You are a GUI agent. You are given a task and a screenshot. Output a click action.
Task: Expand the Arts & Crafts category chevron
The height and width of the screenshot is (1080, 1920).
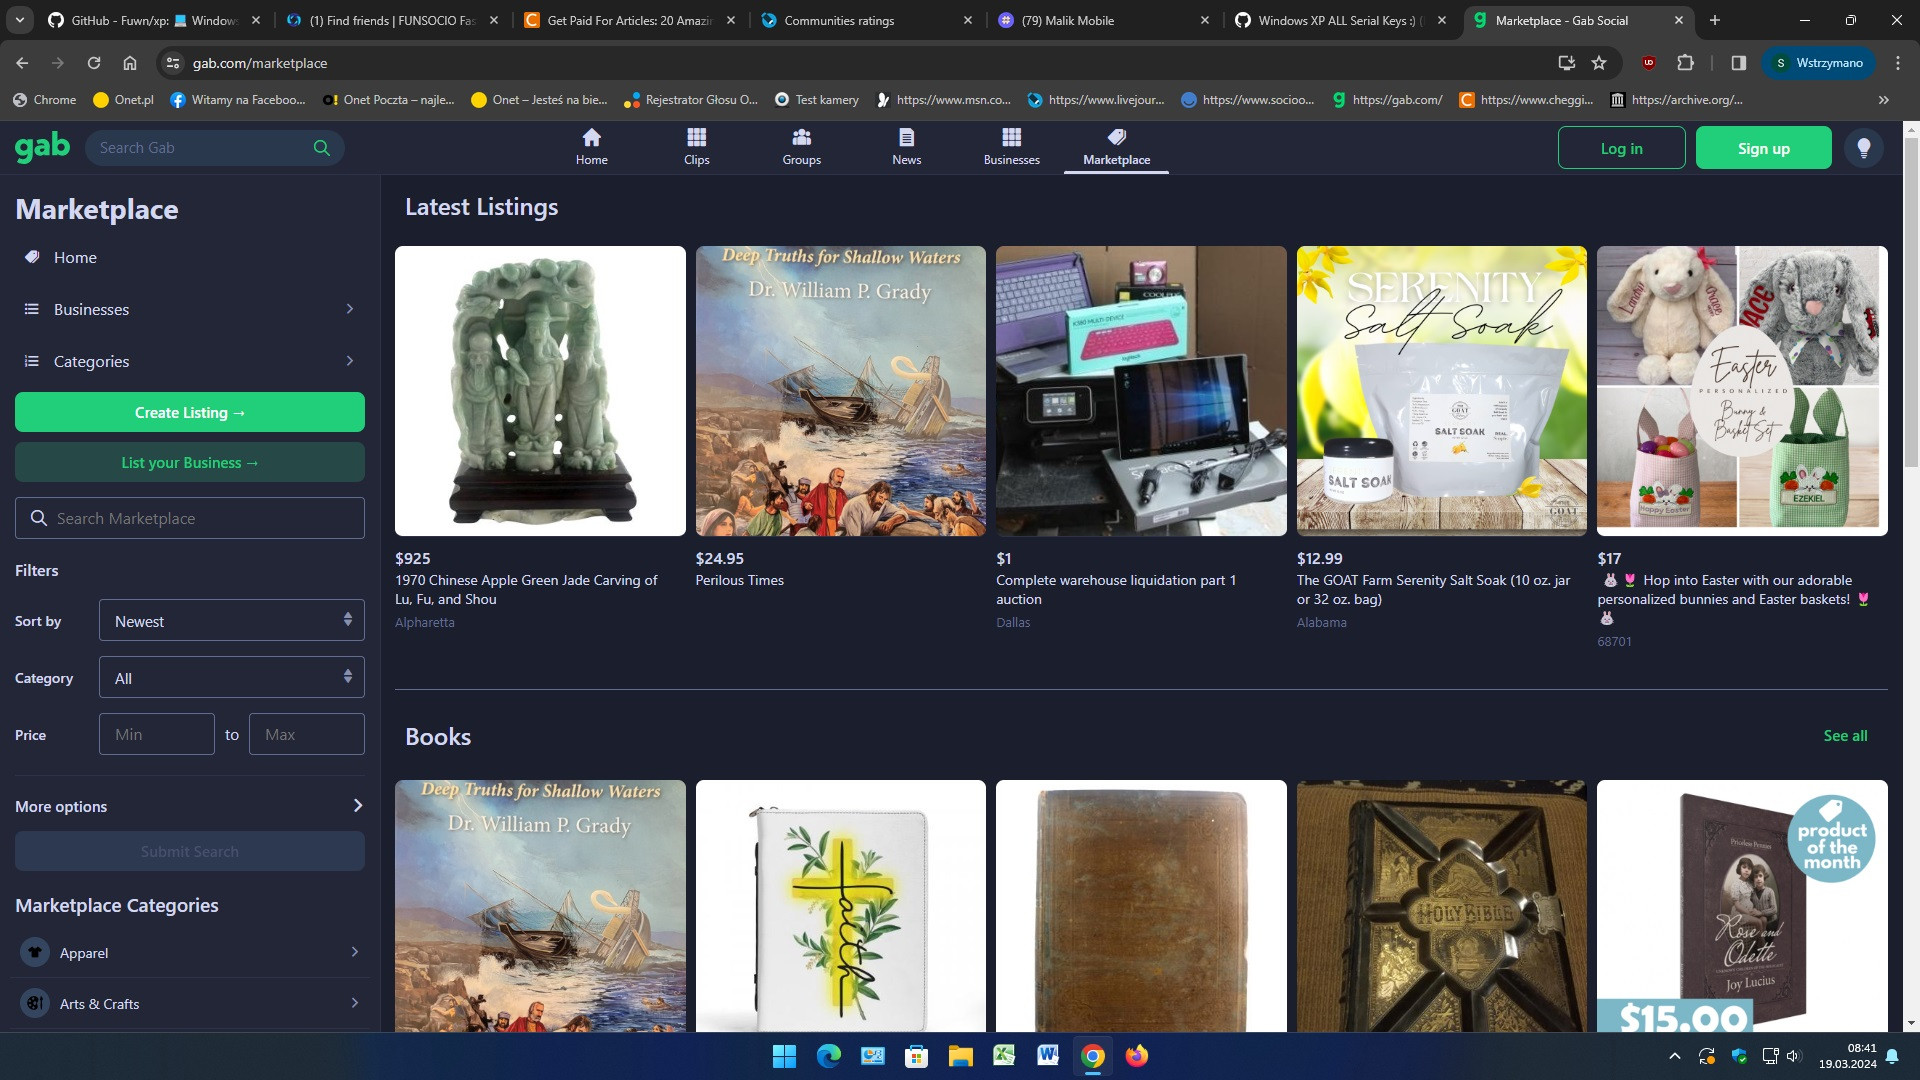[354, 1003]
